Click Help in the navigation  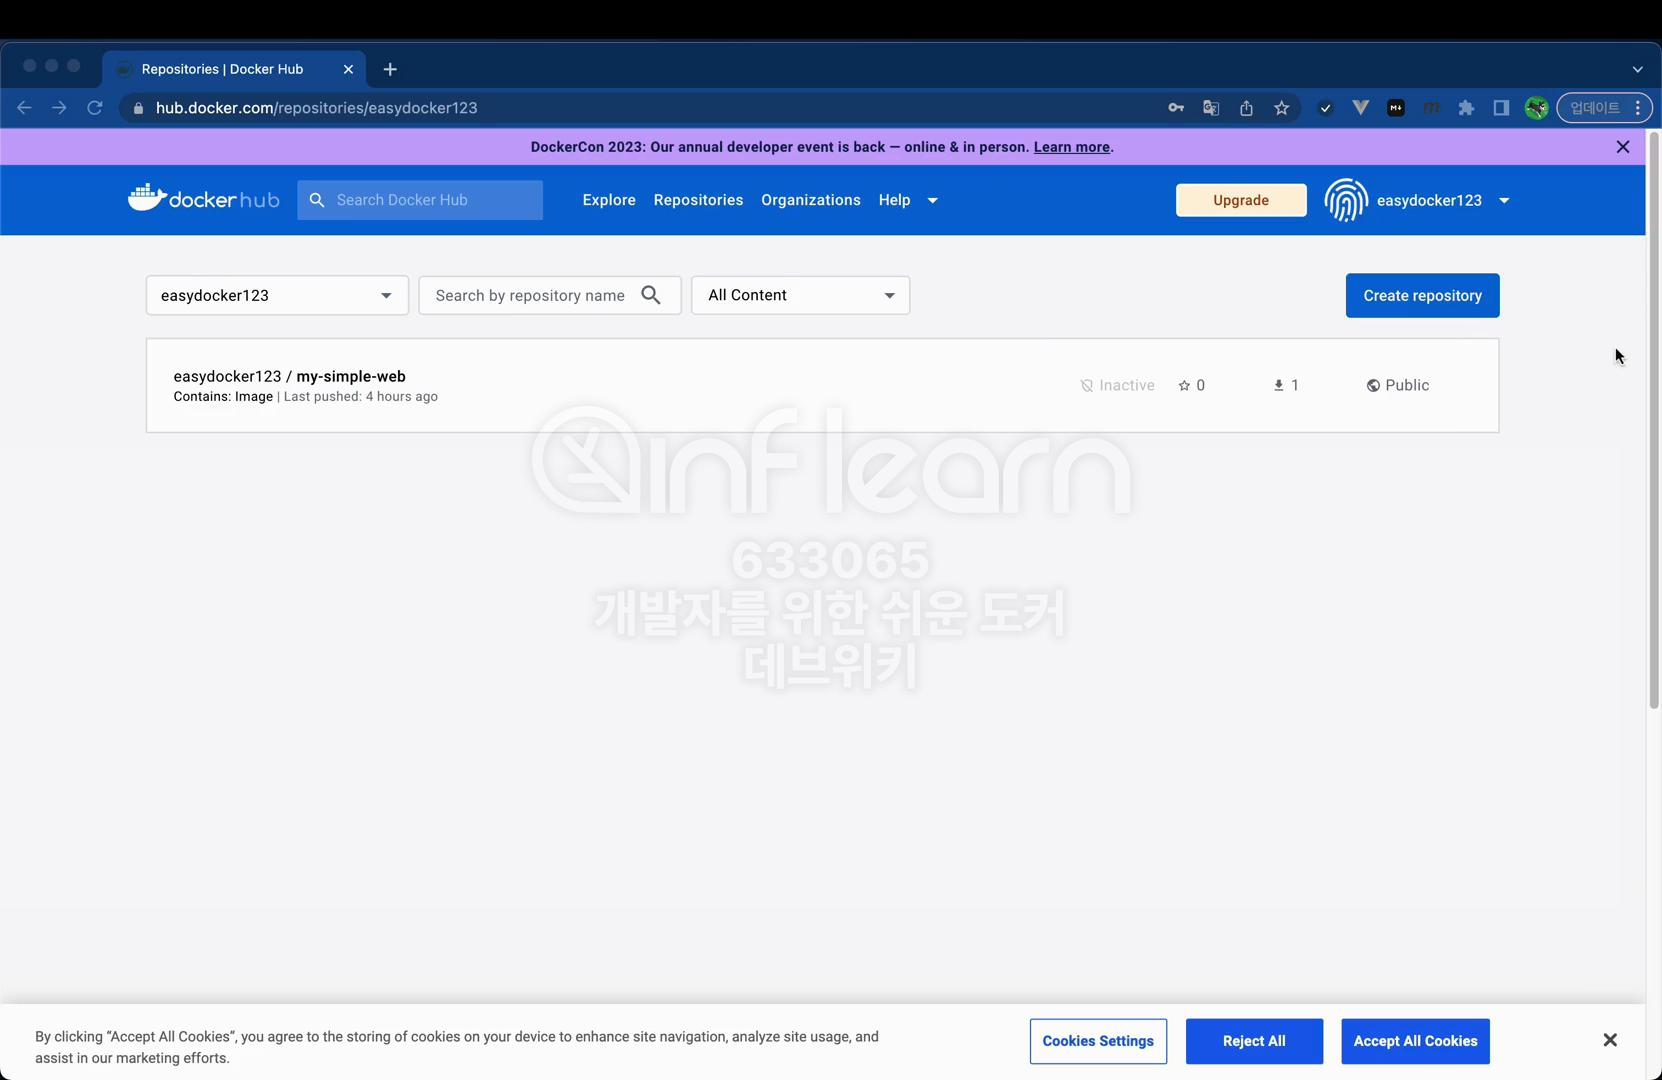[x=894, y=200]
